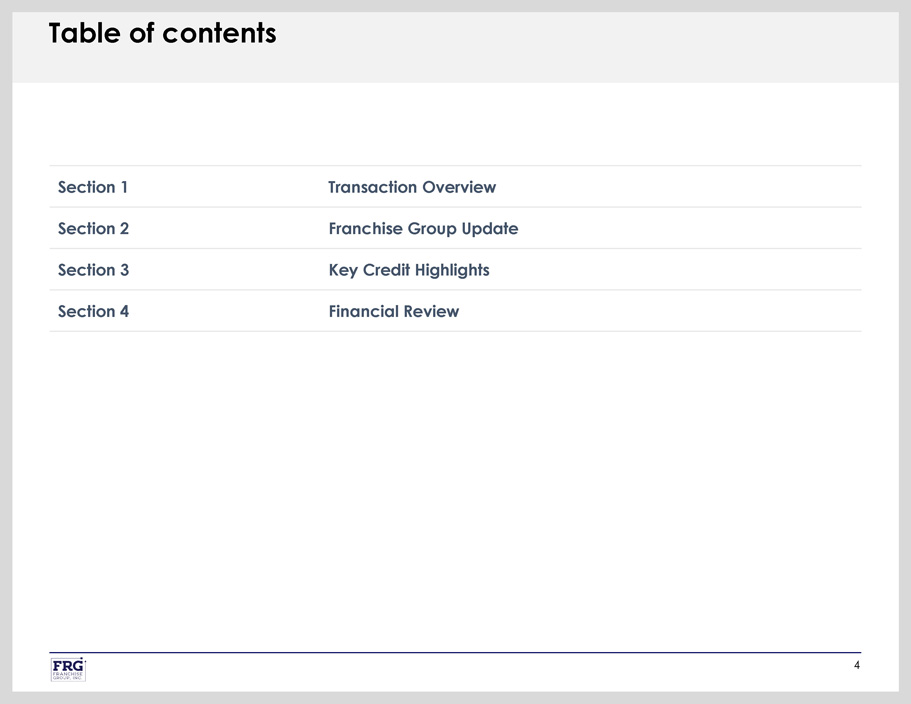911x704 pixels.
Task: Open the 'Transaction Overview' entry
Action: click(x=411, y=187)
